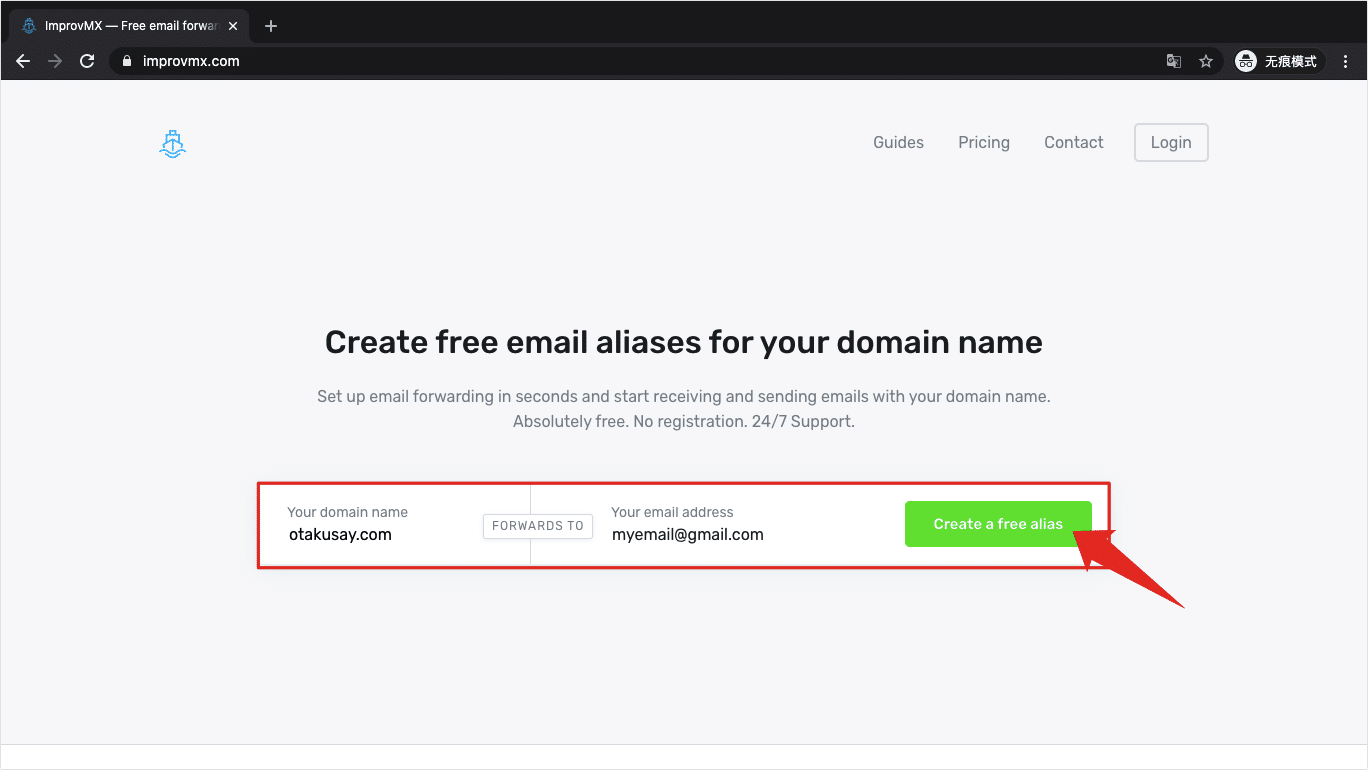
Task: Reload the page with the refresh icon
Action: [x=87, y=61]
